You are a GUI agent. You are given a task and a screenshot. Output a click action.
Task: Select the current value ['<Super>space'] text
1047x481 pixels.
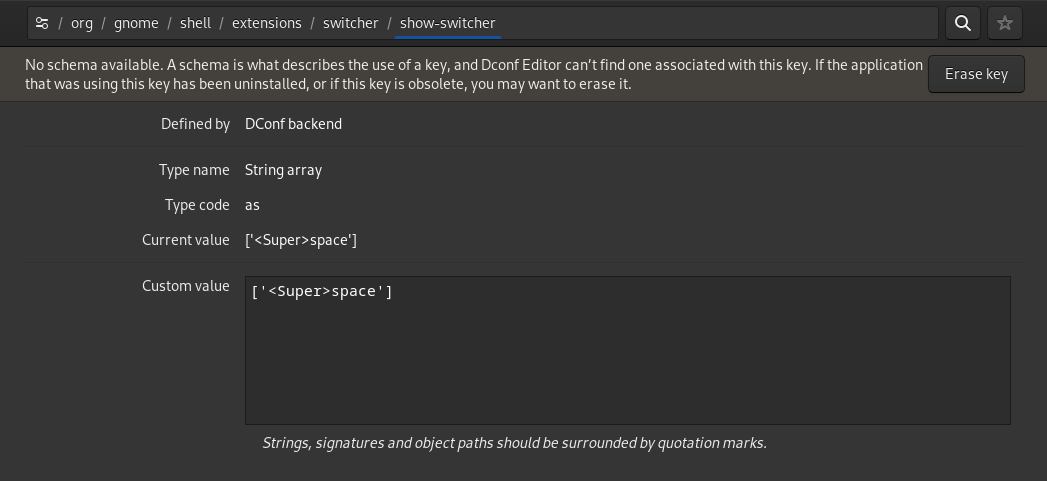[300, 240]
